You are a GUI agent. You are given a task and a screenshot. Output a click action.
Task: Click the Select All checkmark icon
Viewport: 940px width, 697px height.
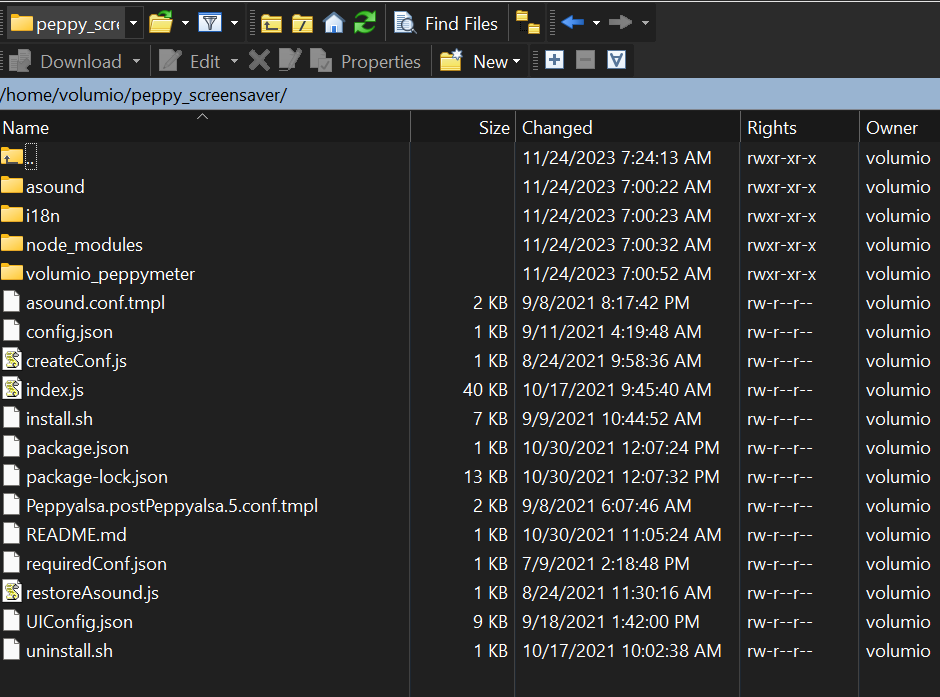(x=616, y=60)
